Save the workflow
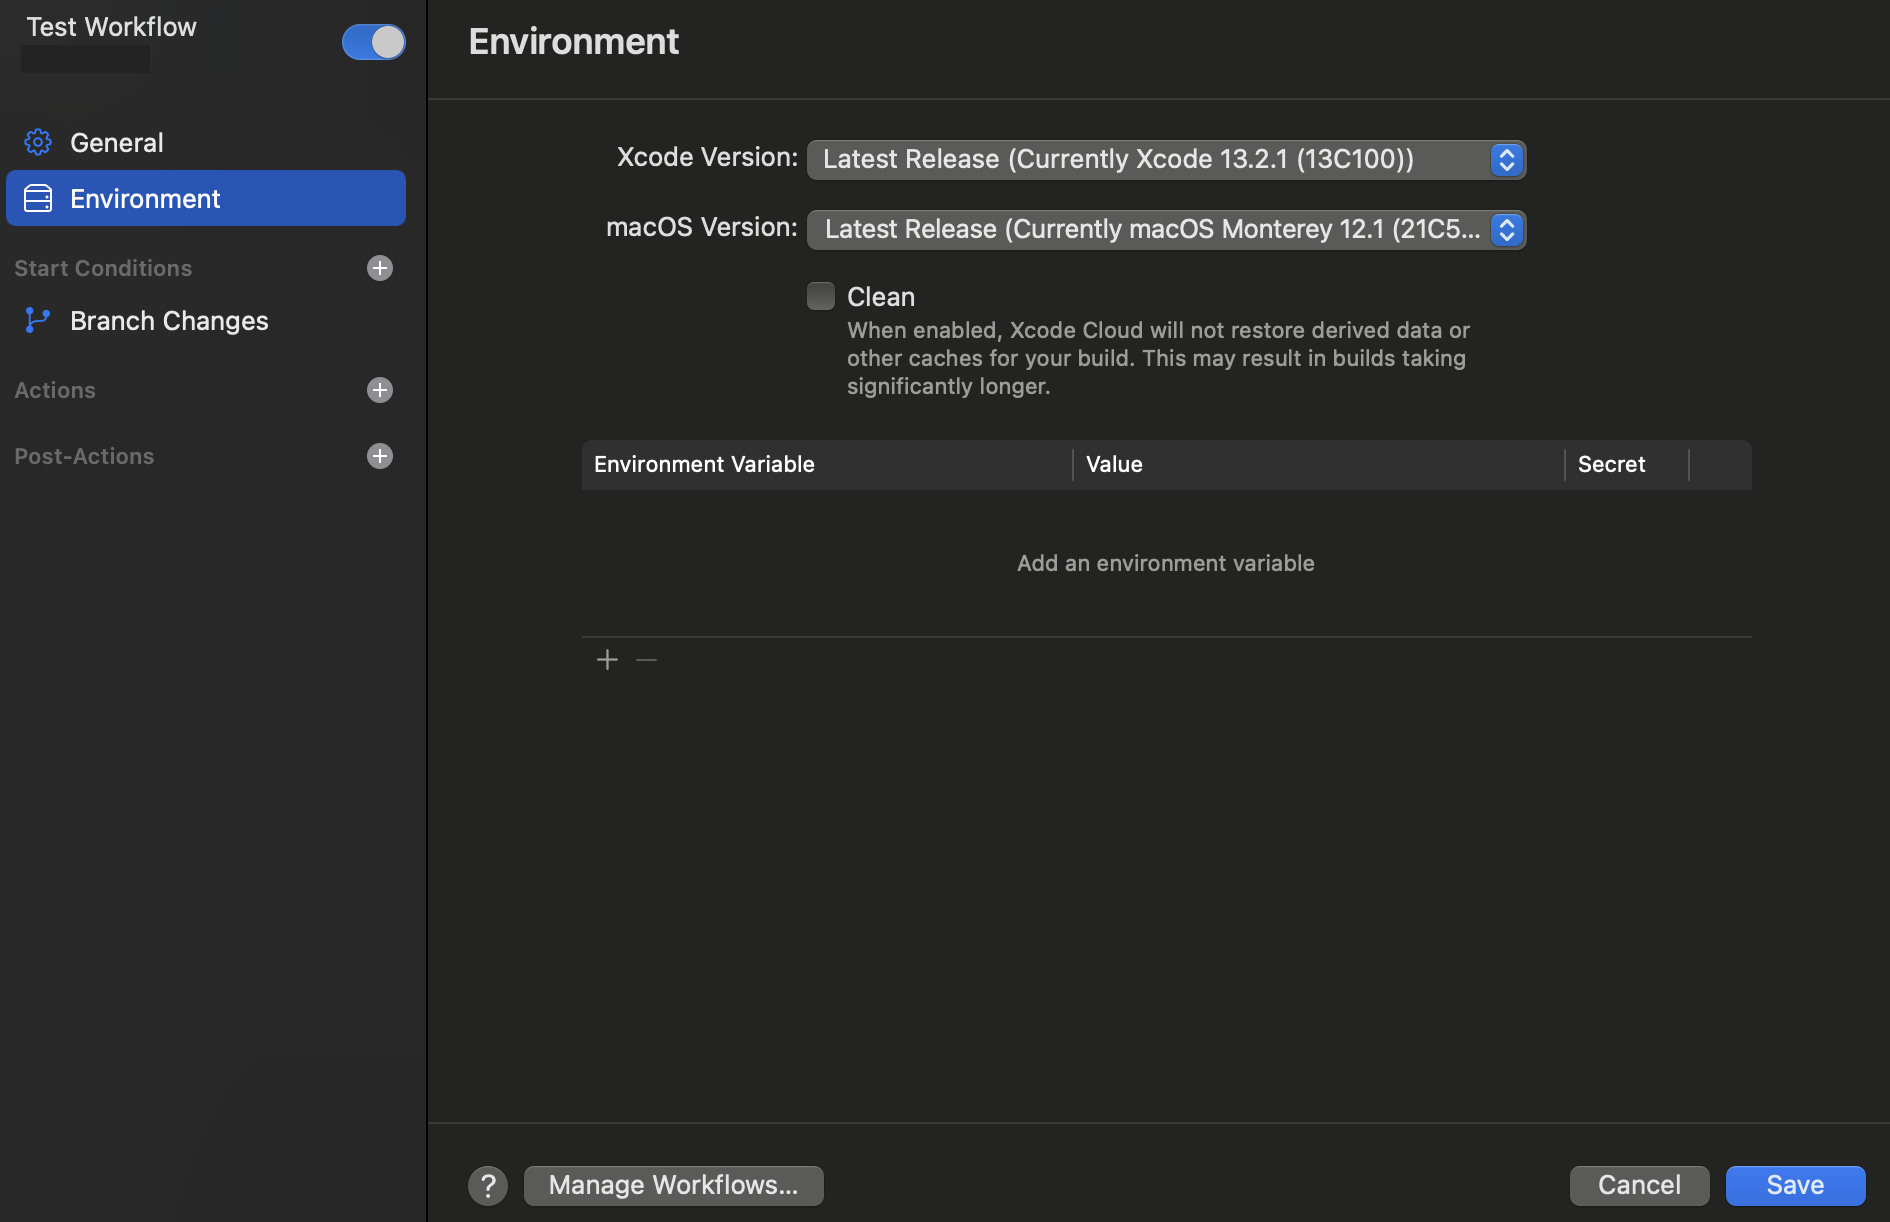The height and width of the screenshot is (1222, 1890). (x=1796, y=1186)
